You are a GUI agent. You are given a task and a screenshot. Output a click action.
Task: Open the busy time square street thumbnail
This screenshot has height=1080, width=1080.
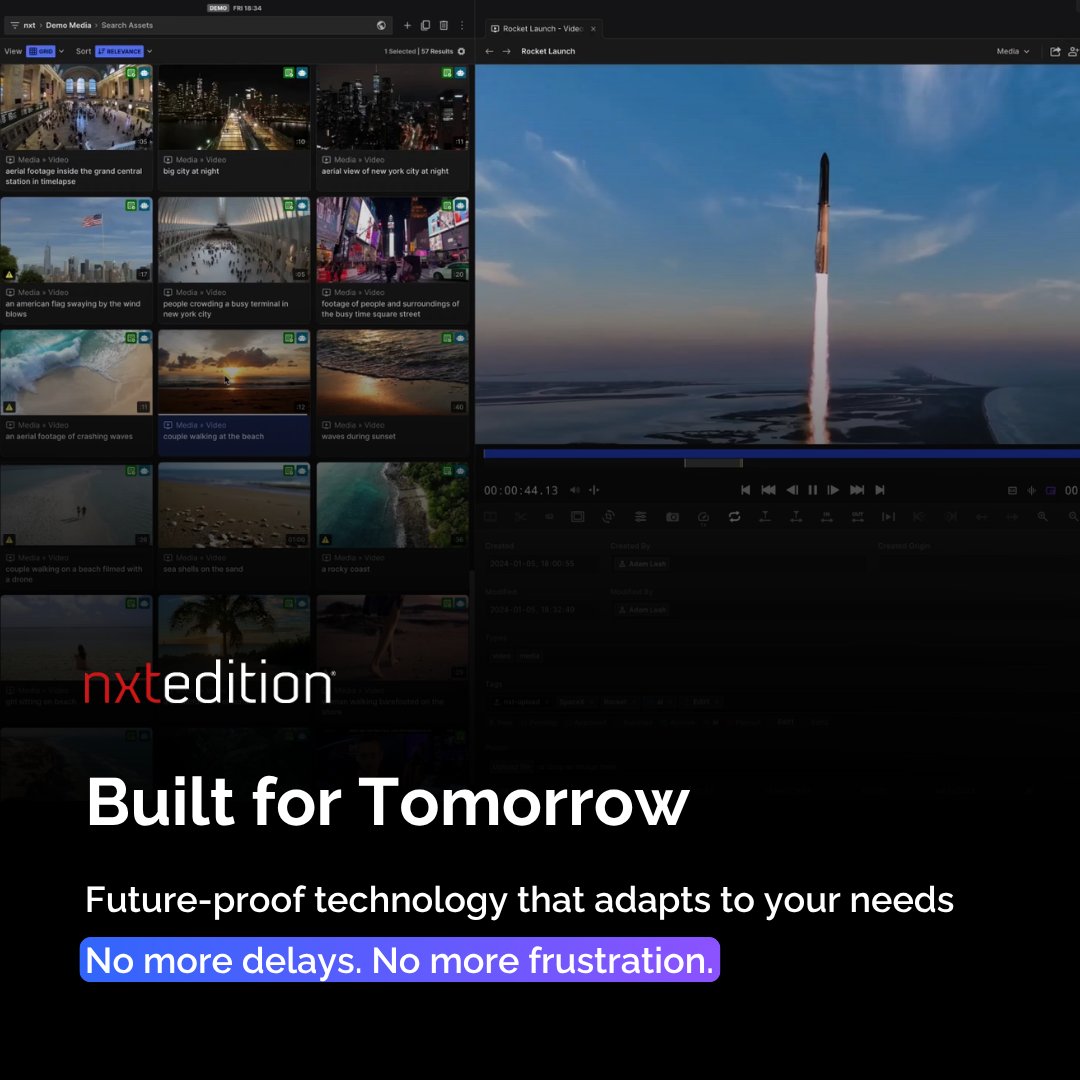[392, 240]
